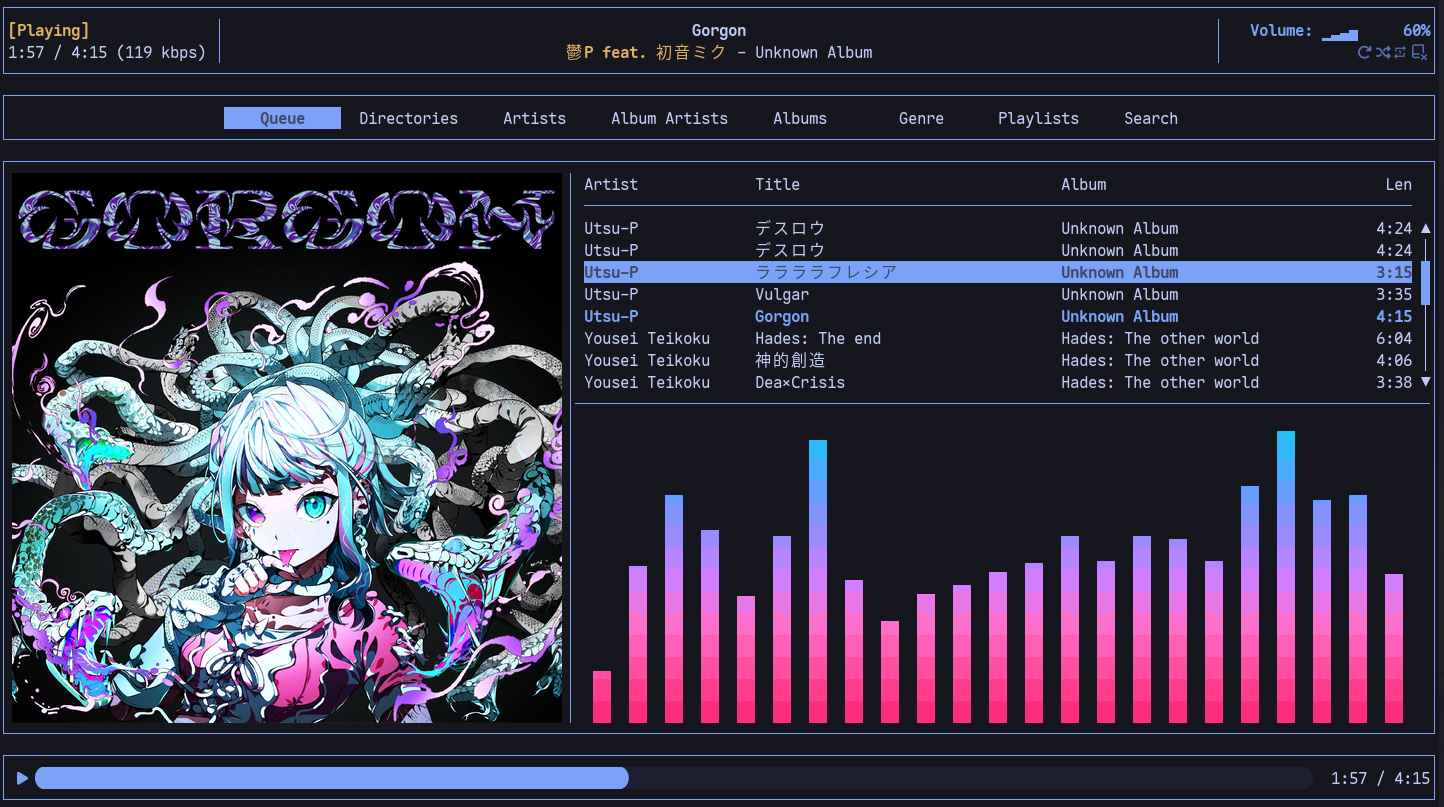Select the Genre tab
1444x807 pixels.
[921, 118]
